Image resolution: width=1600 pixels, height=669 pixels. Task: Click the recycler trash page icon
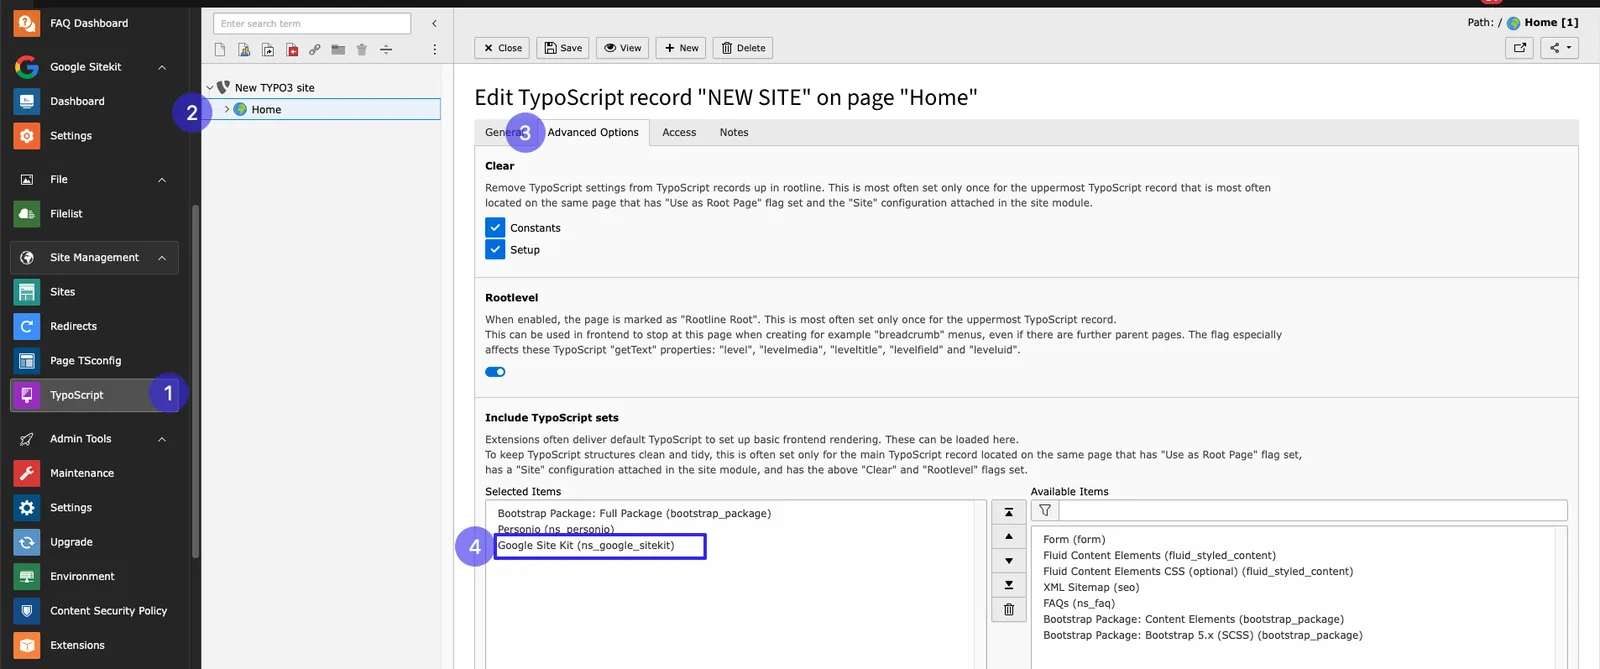tap(362, 49)
